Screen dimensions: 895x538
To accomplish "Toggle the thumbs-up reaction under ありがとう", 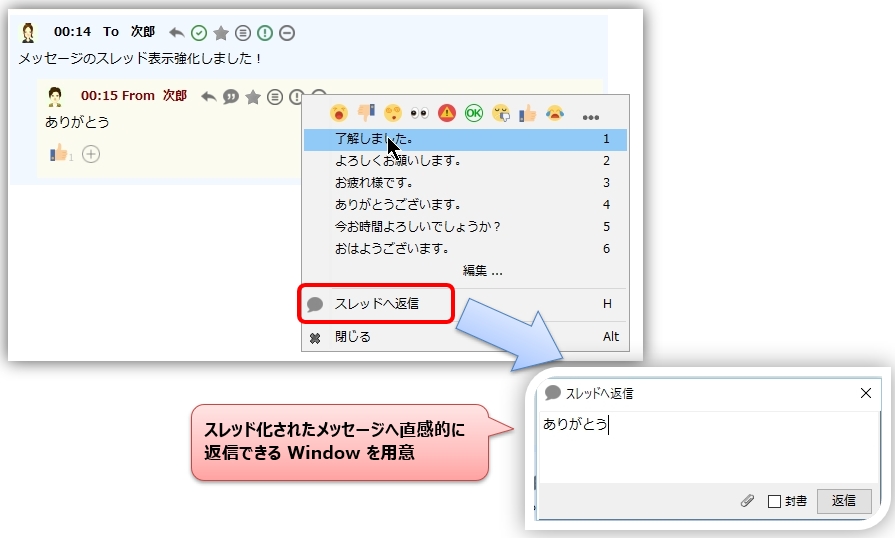I will click(x=59, y=154).
